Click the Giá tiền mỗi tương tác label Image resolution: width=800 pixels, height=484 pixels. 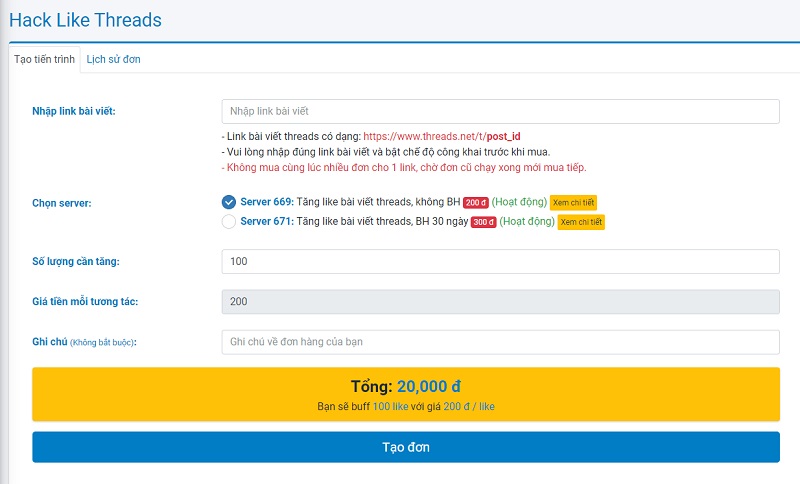pyautogui.click(x=85, y=301)
